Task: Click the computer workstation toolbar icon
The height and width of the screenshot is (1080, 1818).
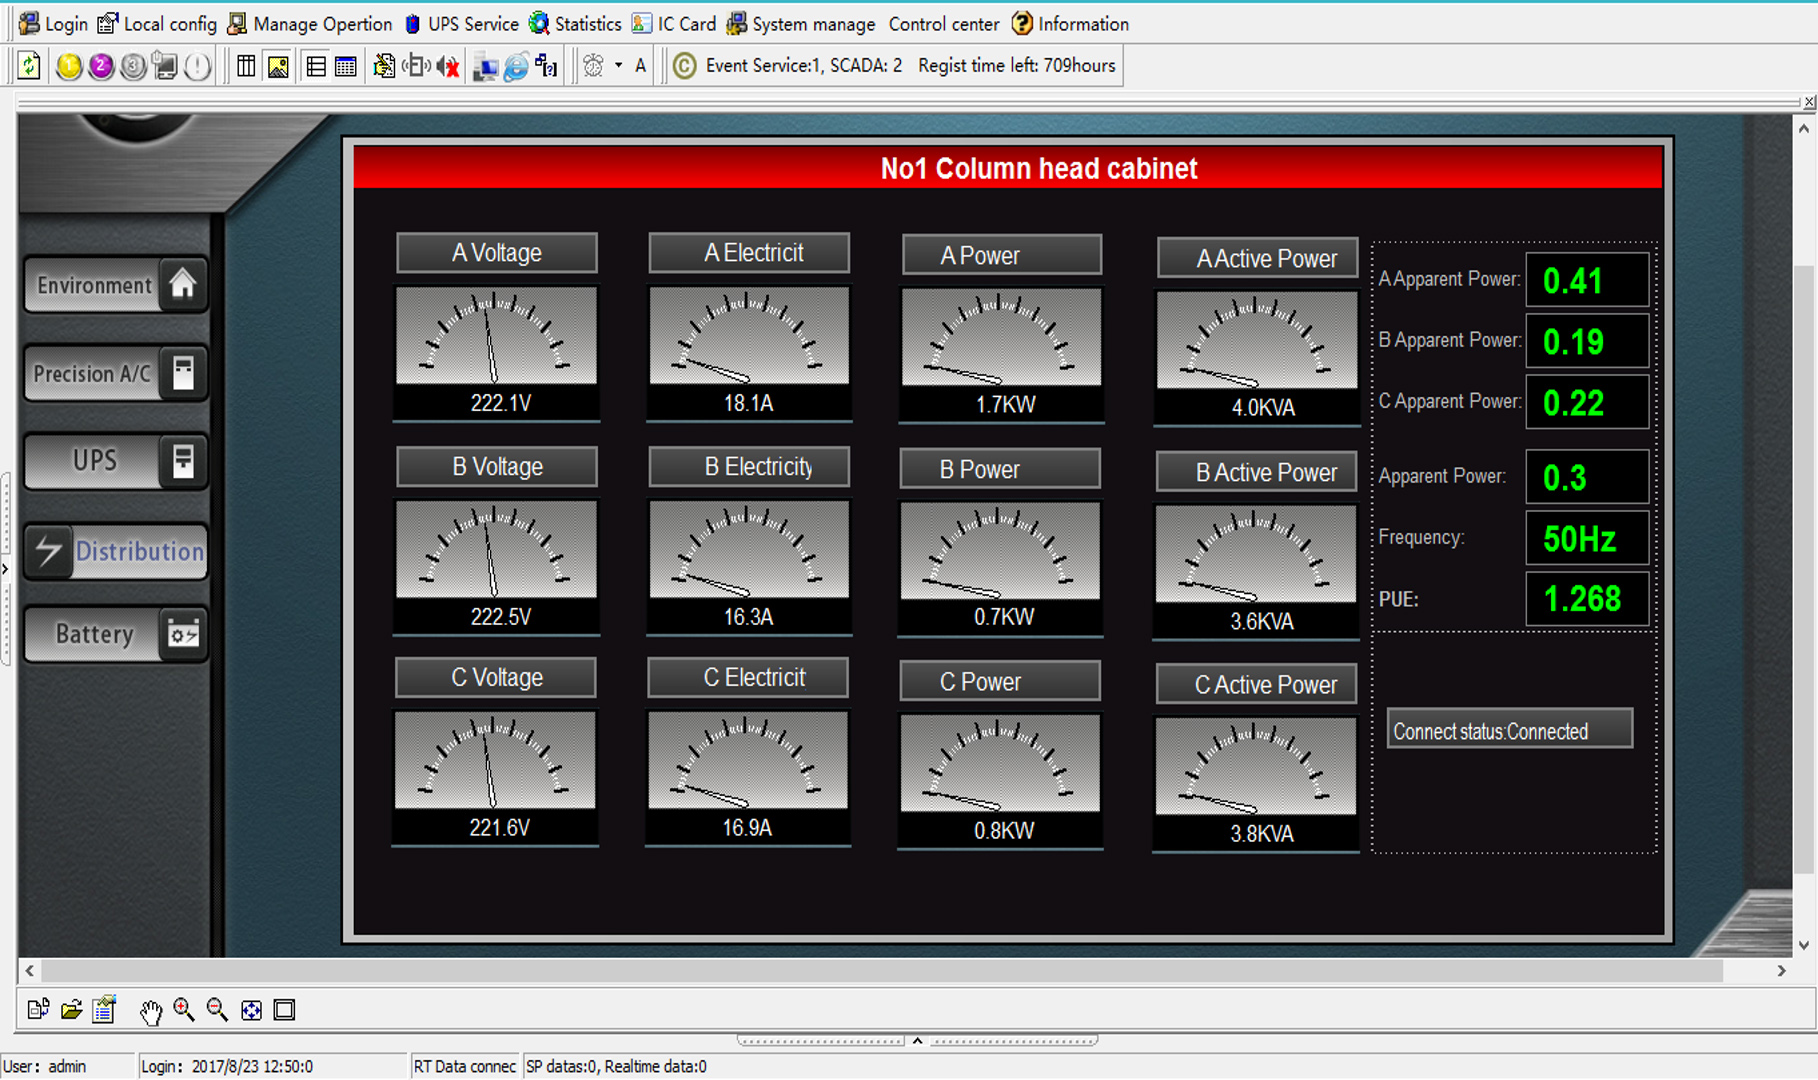Action: [x=485, y=66]
